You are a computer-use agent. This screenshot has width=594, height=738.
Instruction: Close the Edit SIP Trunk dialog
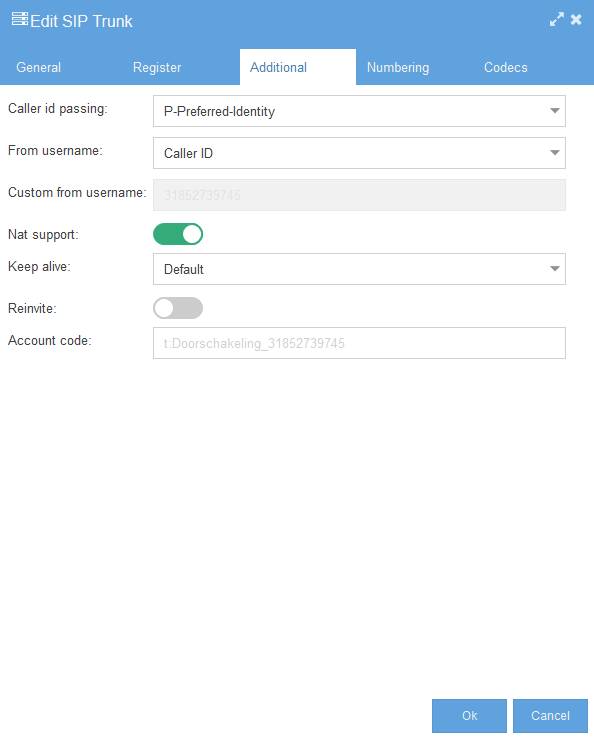tap(576, 19)
